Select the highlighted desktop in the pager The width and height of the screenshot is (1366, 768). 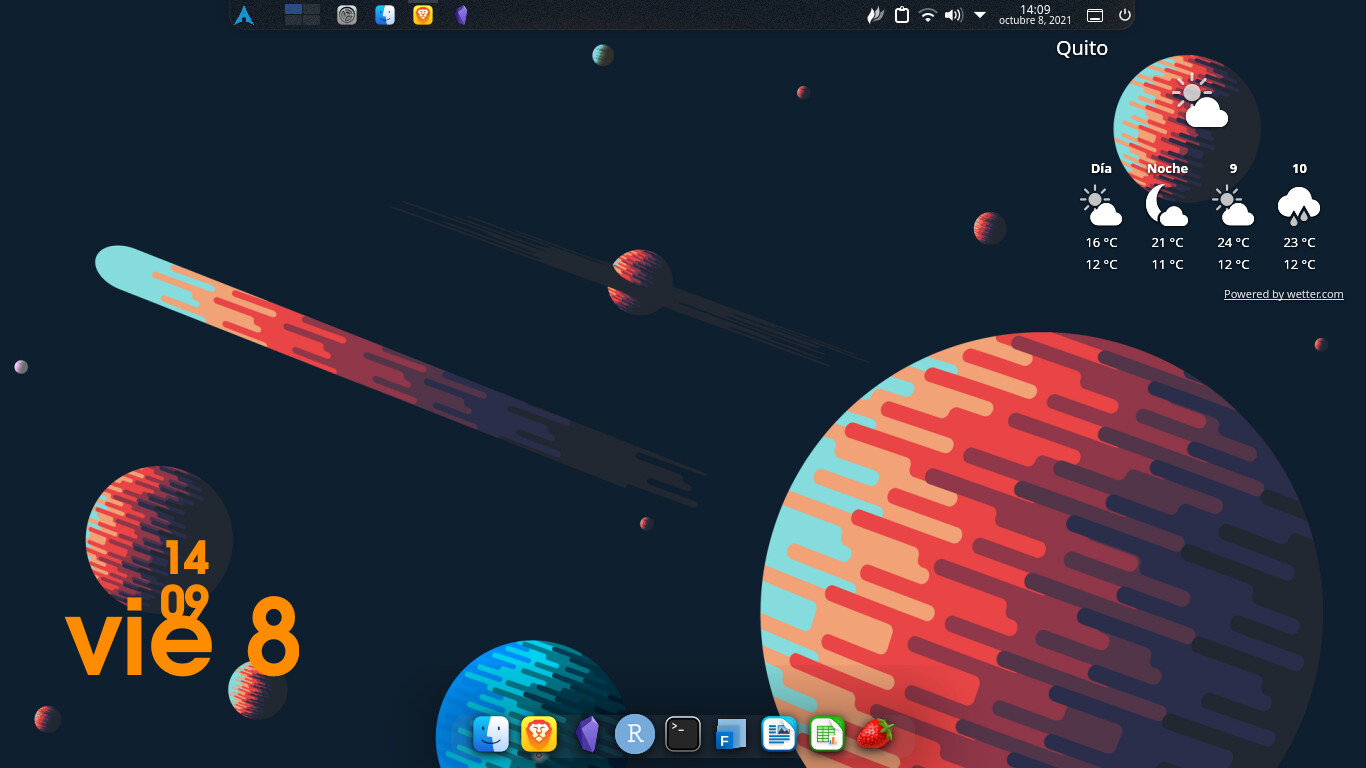[293, 9]
